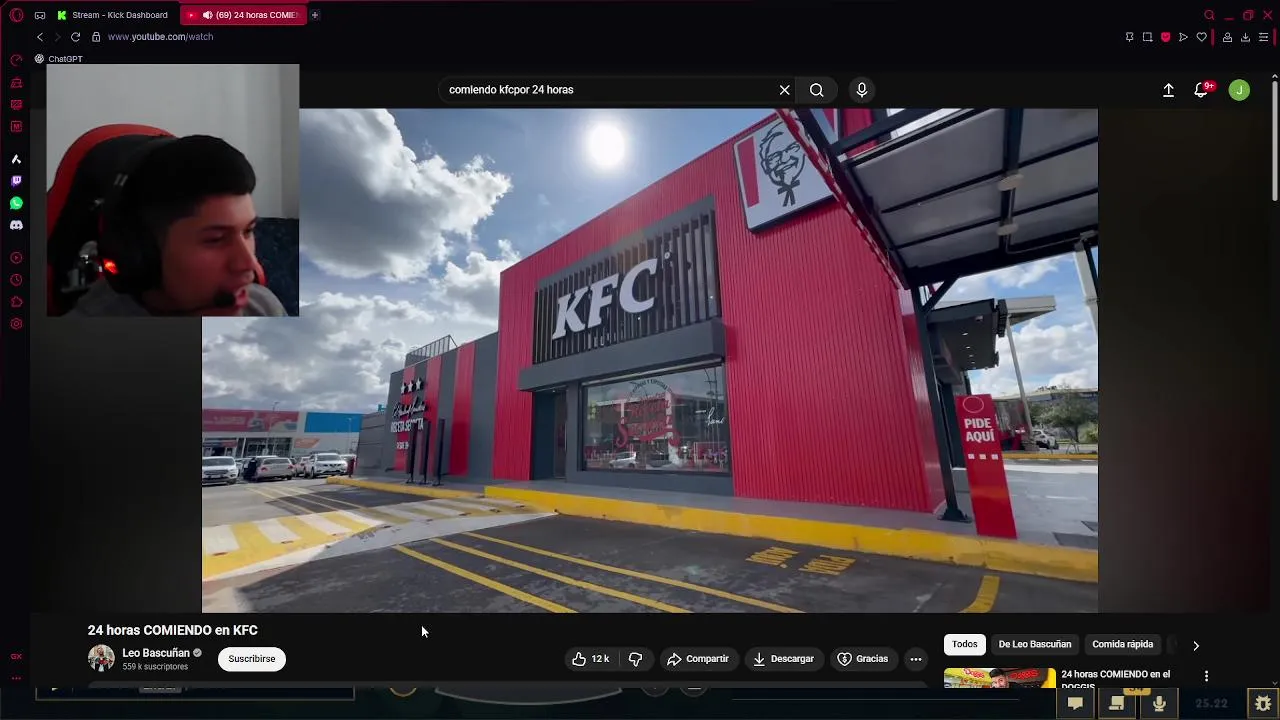Screen dimensions: 1280x720
Task: Go back one page
Action: [40, 37]
